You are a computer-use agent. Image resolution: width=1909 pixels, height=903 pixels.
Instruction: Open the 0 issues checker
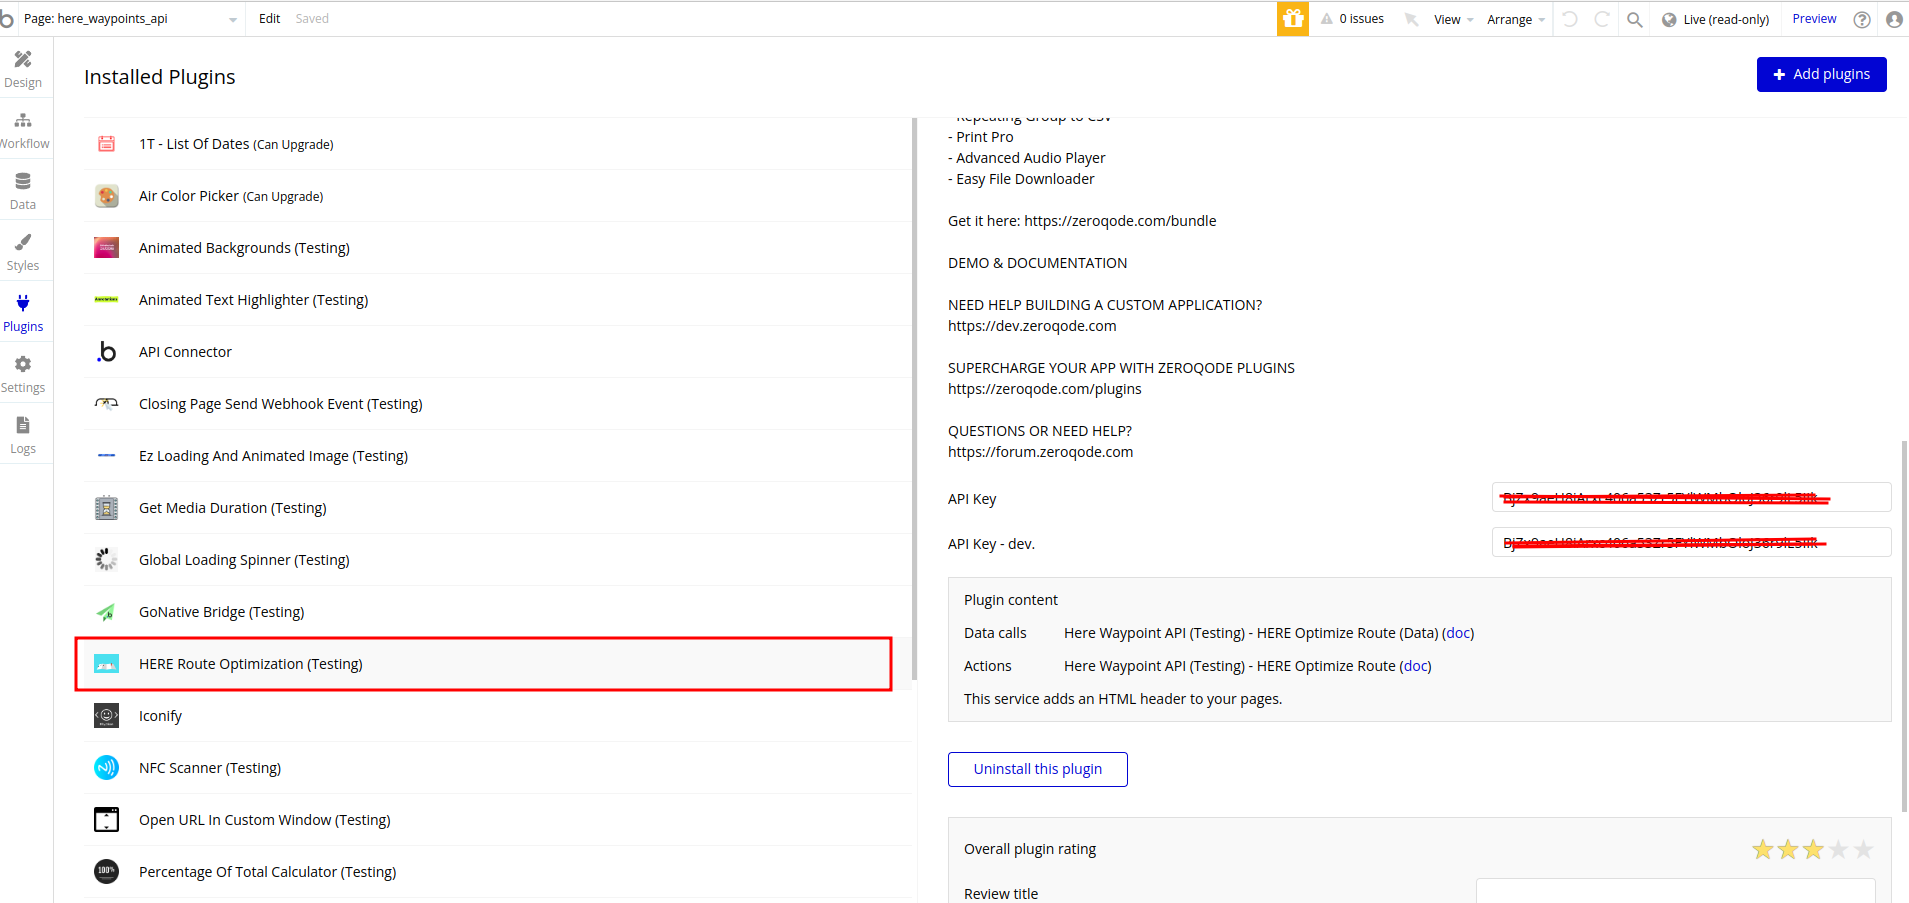pyautogui.click(x=1352, y=19)
